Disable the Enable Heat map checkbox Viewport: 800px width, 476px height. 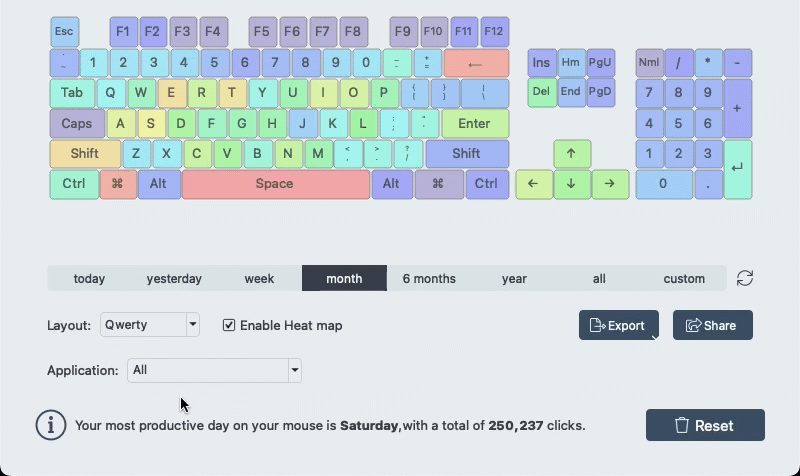coord(229,325)
